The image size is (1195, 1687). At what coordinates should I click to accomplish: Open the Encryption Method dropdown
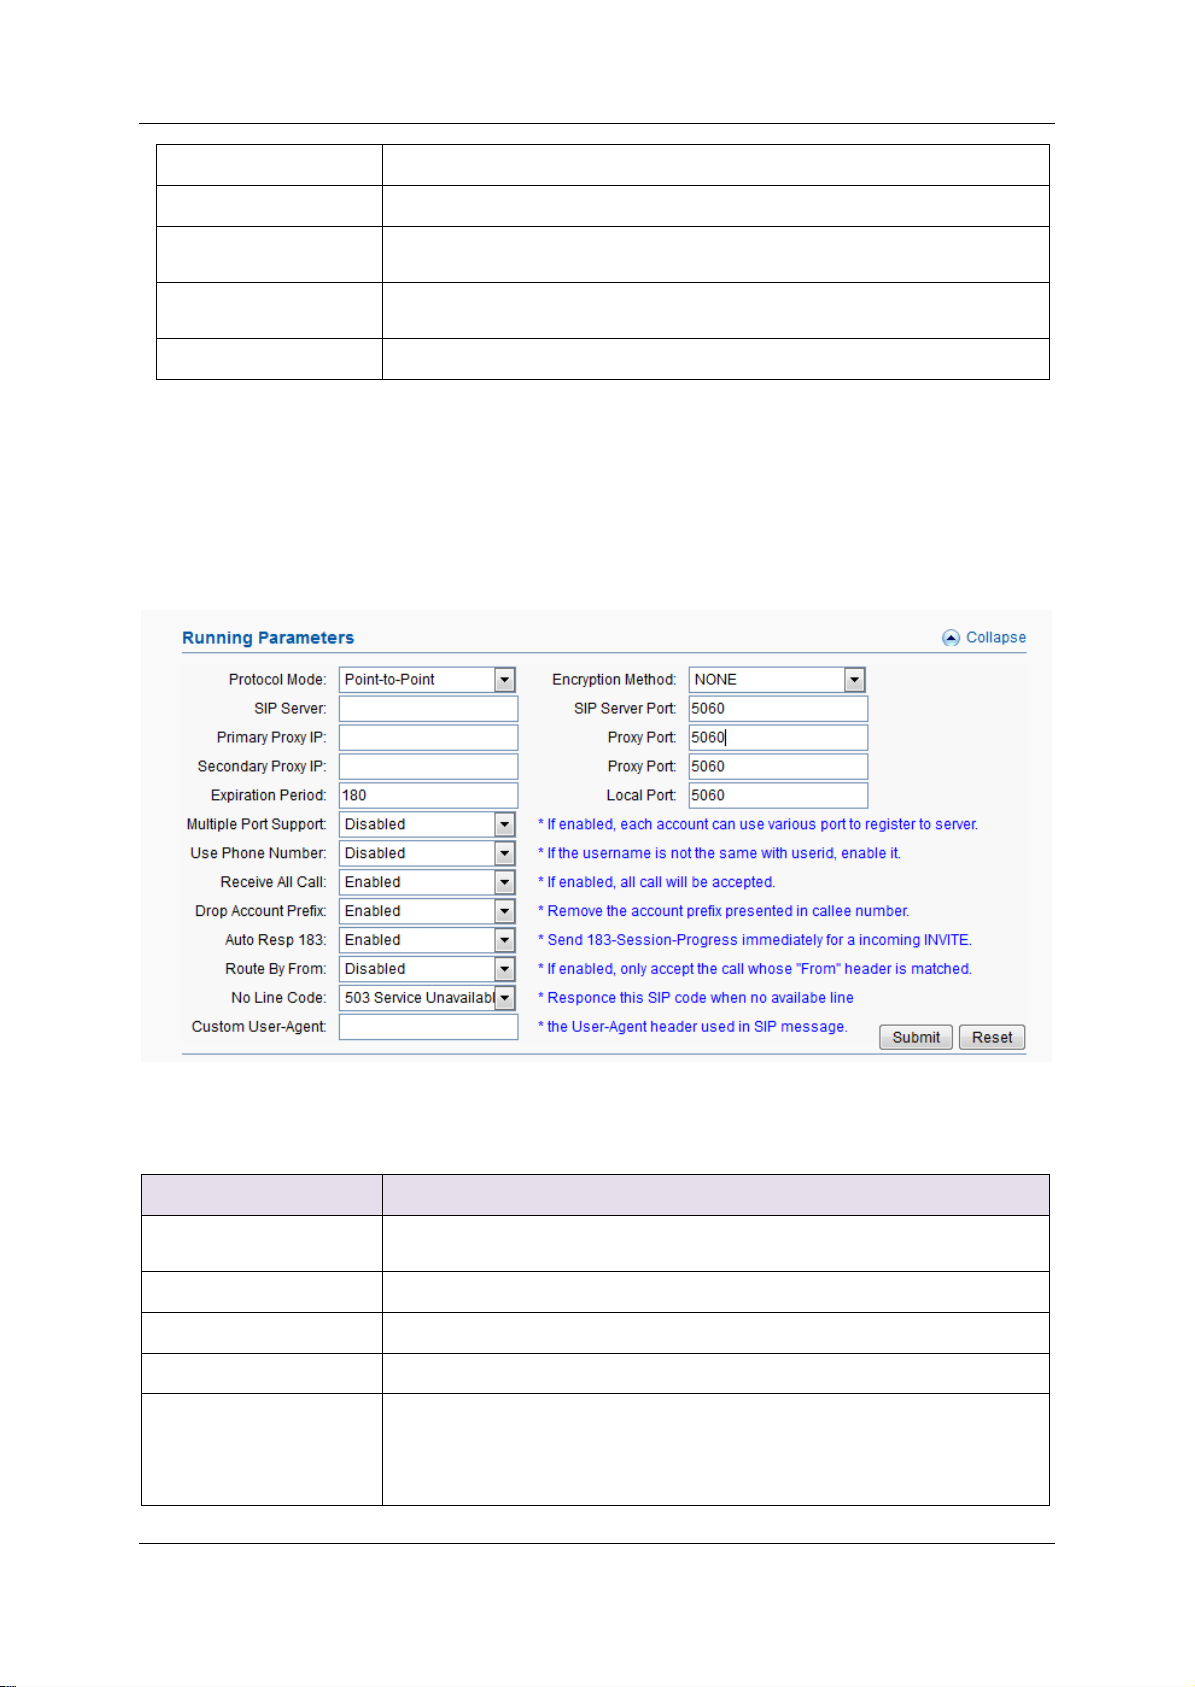pyautogui.click(x=777, y=680)
